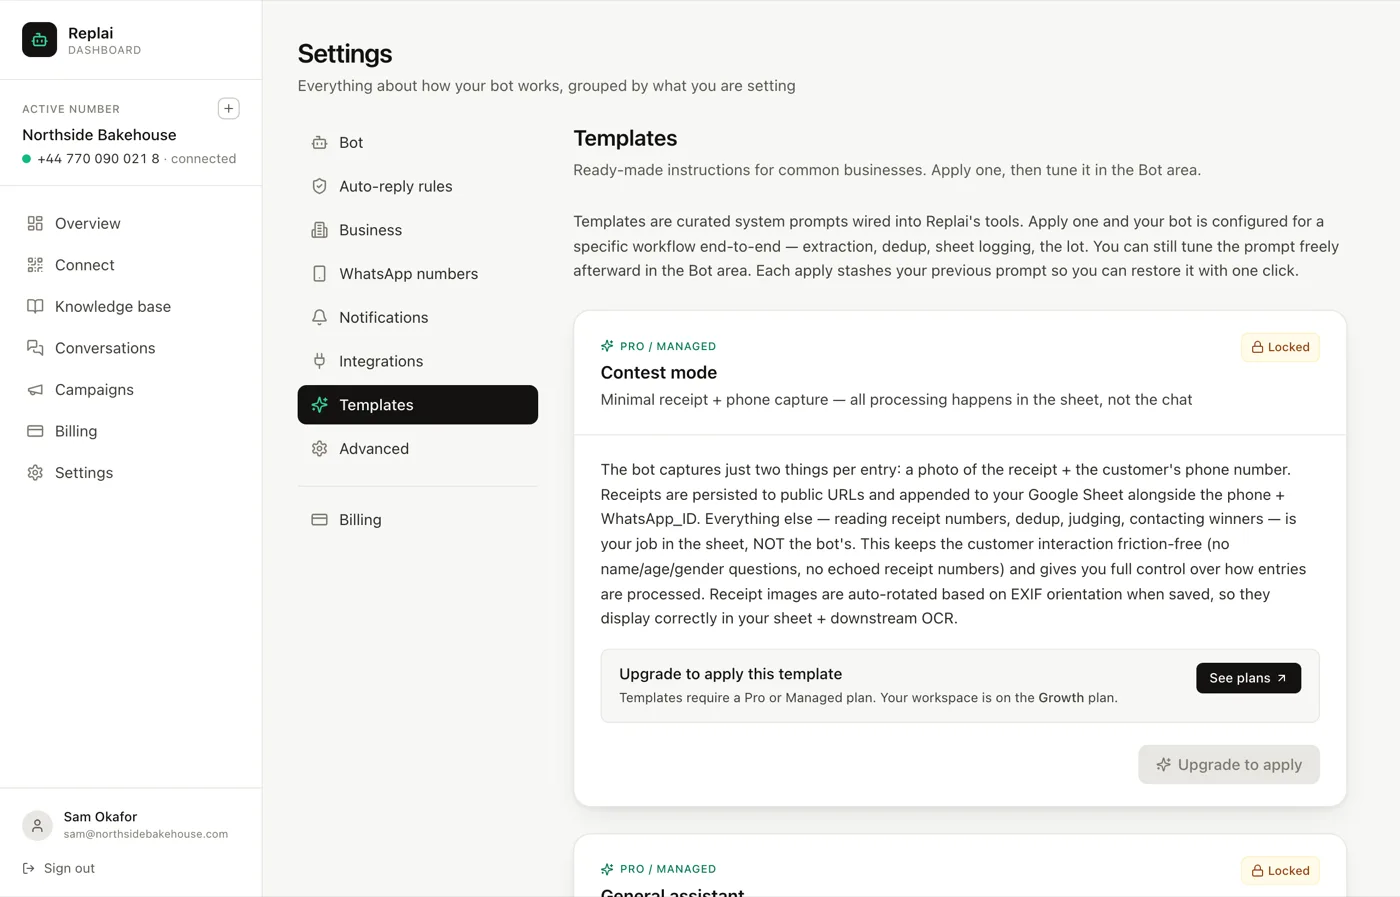Click the Replai robot logo icon

click(39, 40)
